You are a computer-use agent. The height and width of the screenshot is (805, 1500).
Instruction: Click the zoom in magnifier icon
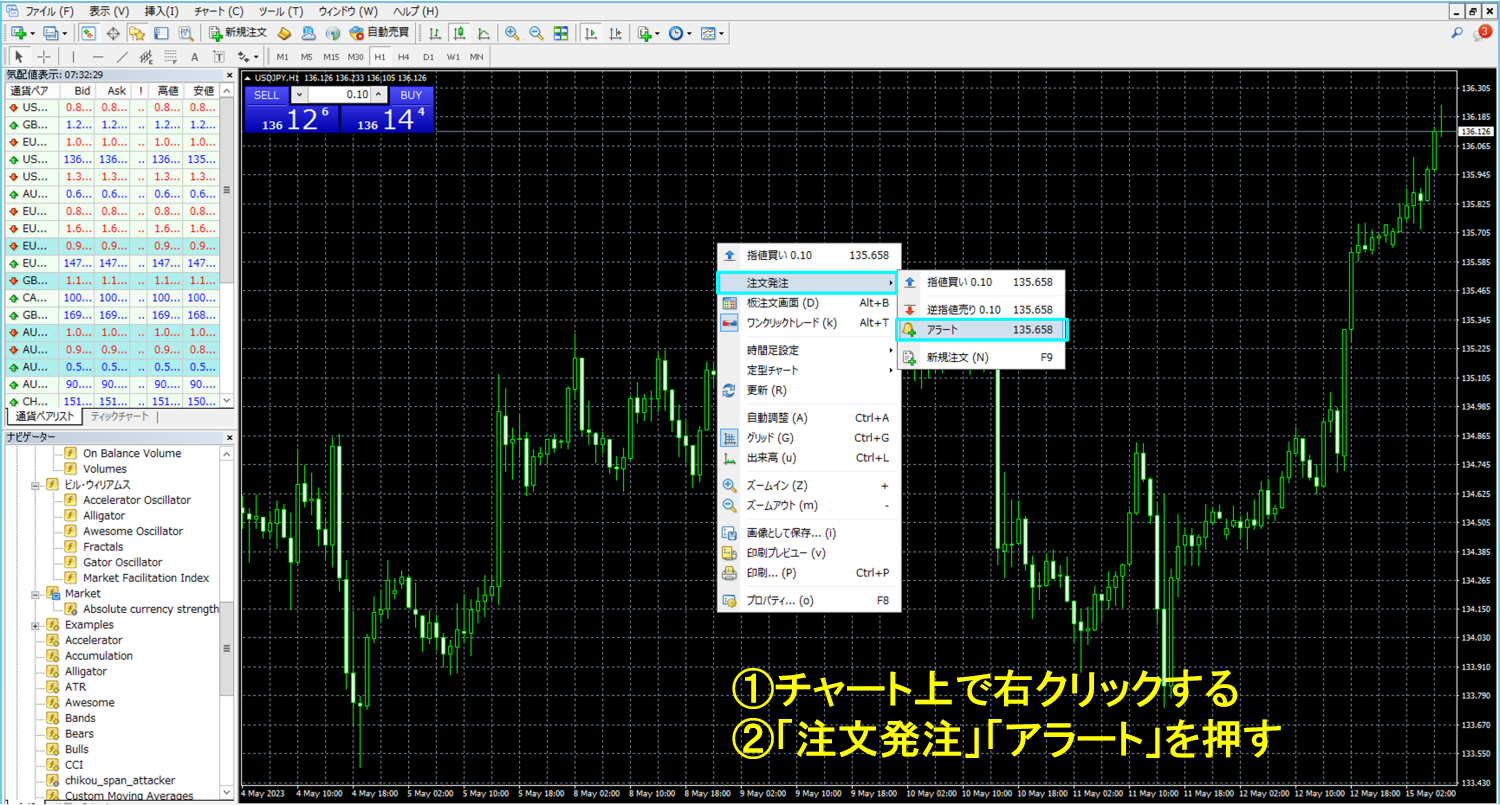pyautogui.click(x=512, y=33)
